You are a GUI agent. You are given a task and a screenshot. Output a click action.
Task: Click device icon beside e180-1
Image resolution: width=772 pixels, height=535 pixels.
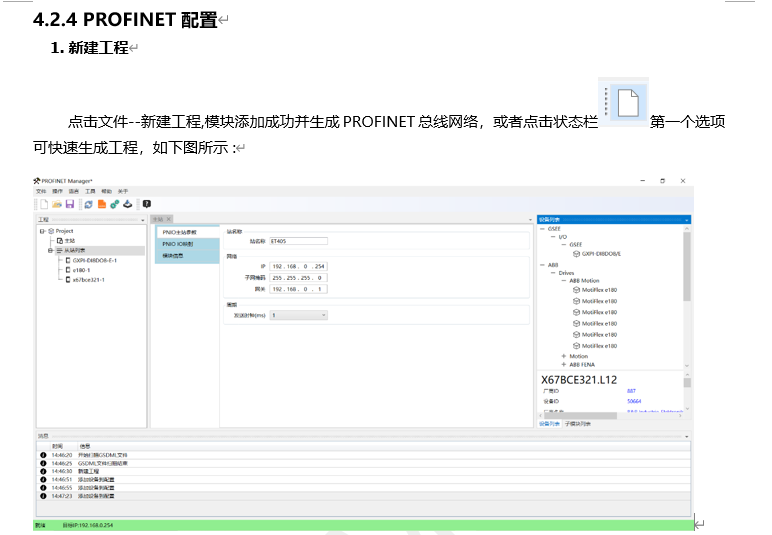coord(68,270)
